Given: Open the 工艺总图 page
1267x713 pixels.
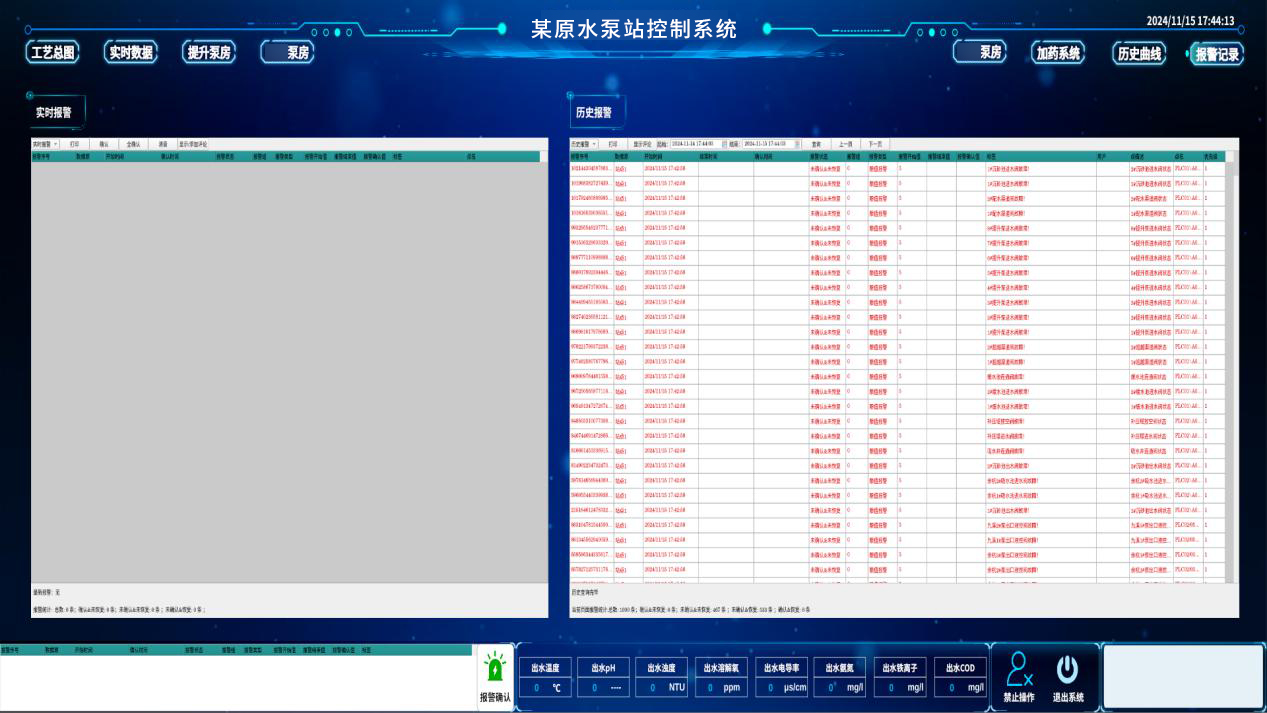Looking at the screenshot, I should pos(52,53).
